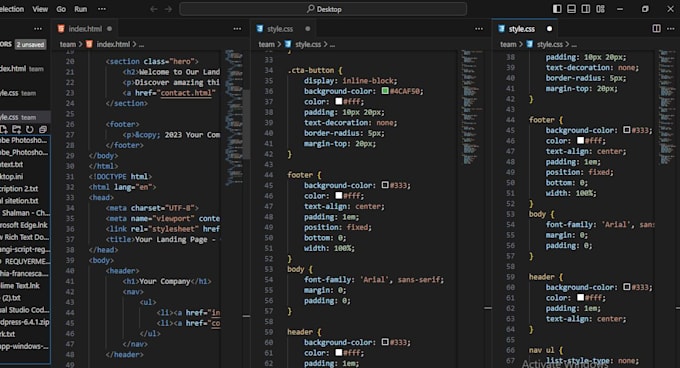This screenshot has width=680, height=368.
Task: Select the 'lime Text.lnk' file in Explorer
Action: 25,285
